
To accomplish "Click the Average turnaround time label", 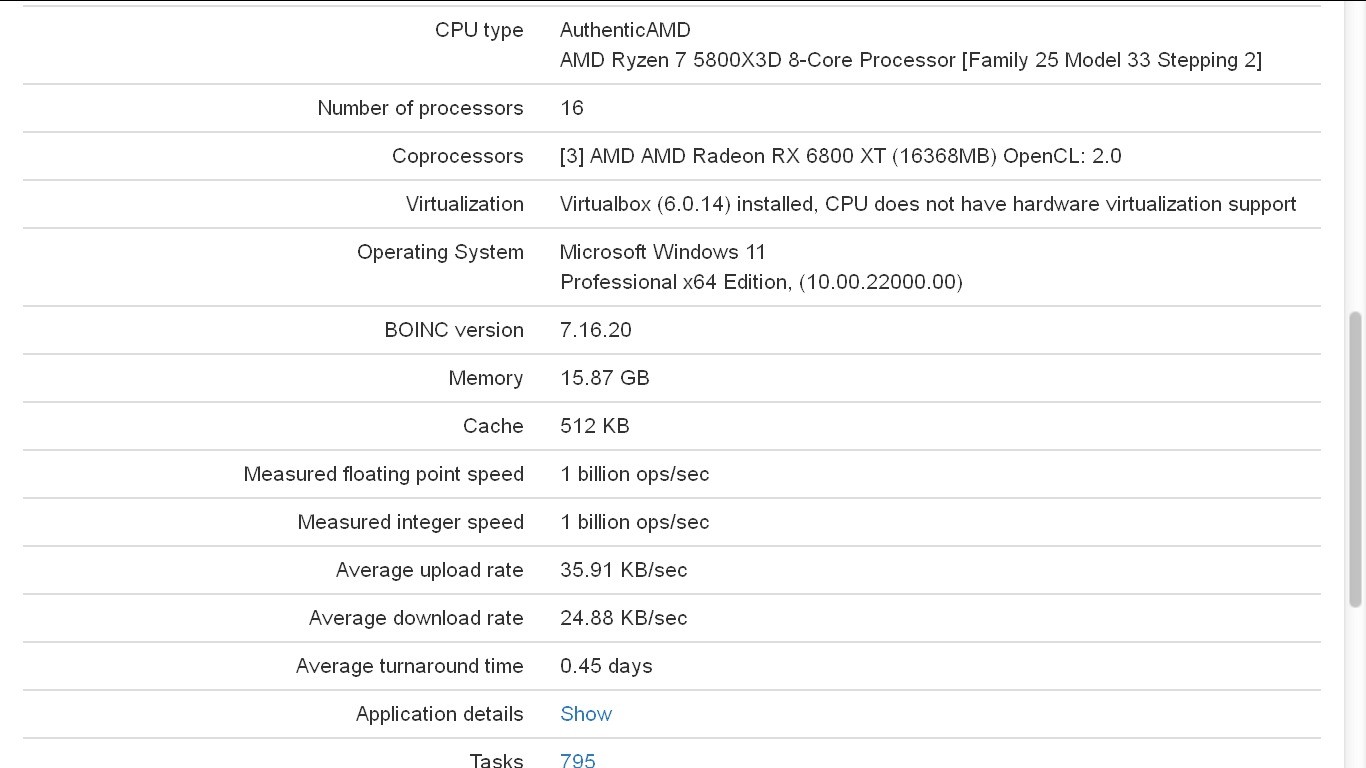I will [409, 666].
